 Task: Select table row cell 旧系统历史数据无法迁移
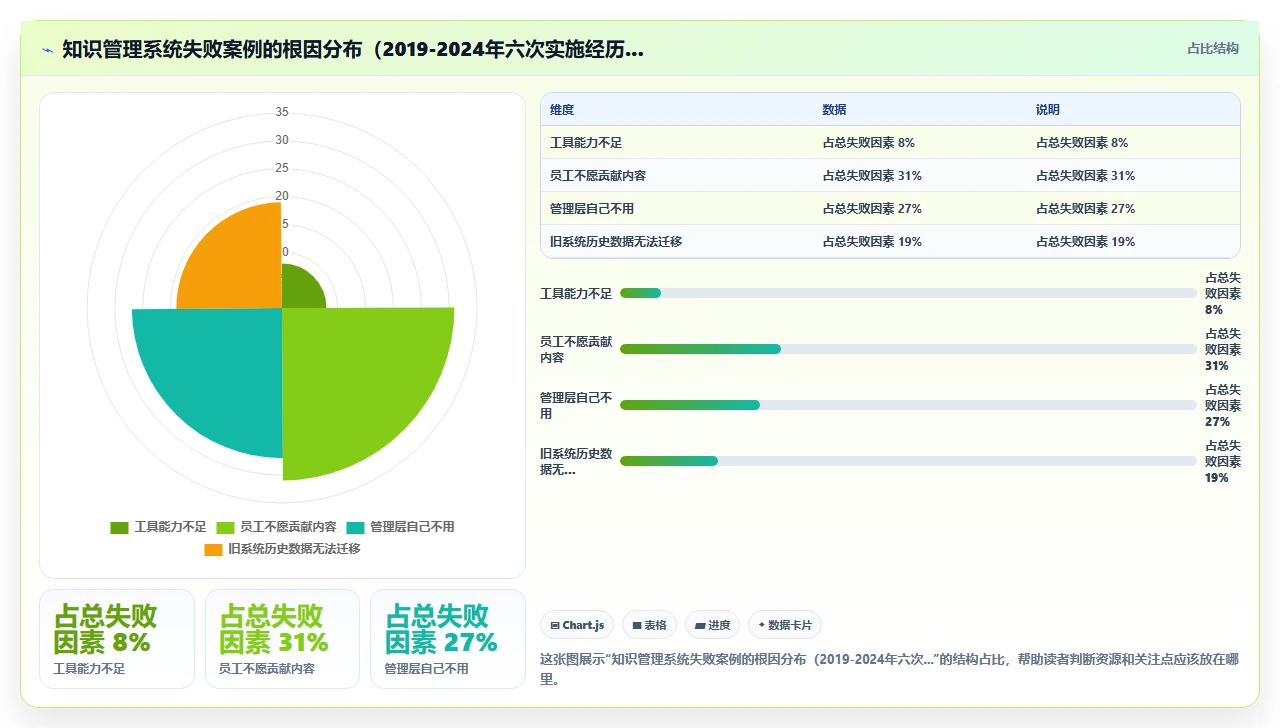click(616, 242)
